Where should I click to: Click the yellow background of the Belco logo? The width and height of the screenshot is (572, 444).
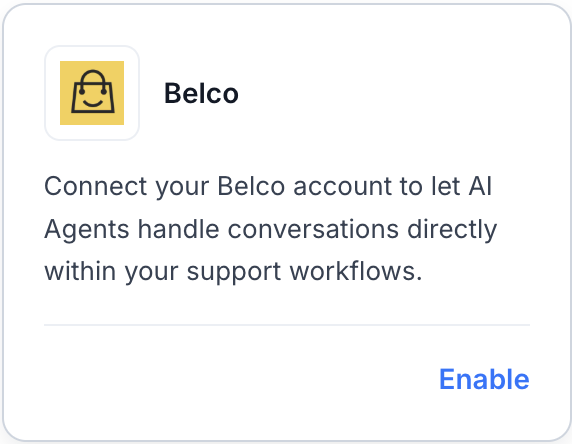tap(67, 117)
